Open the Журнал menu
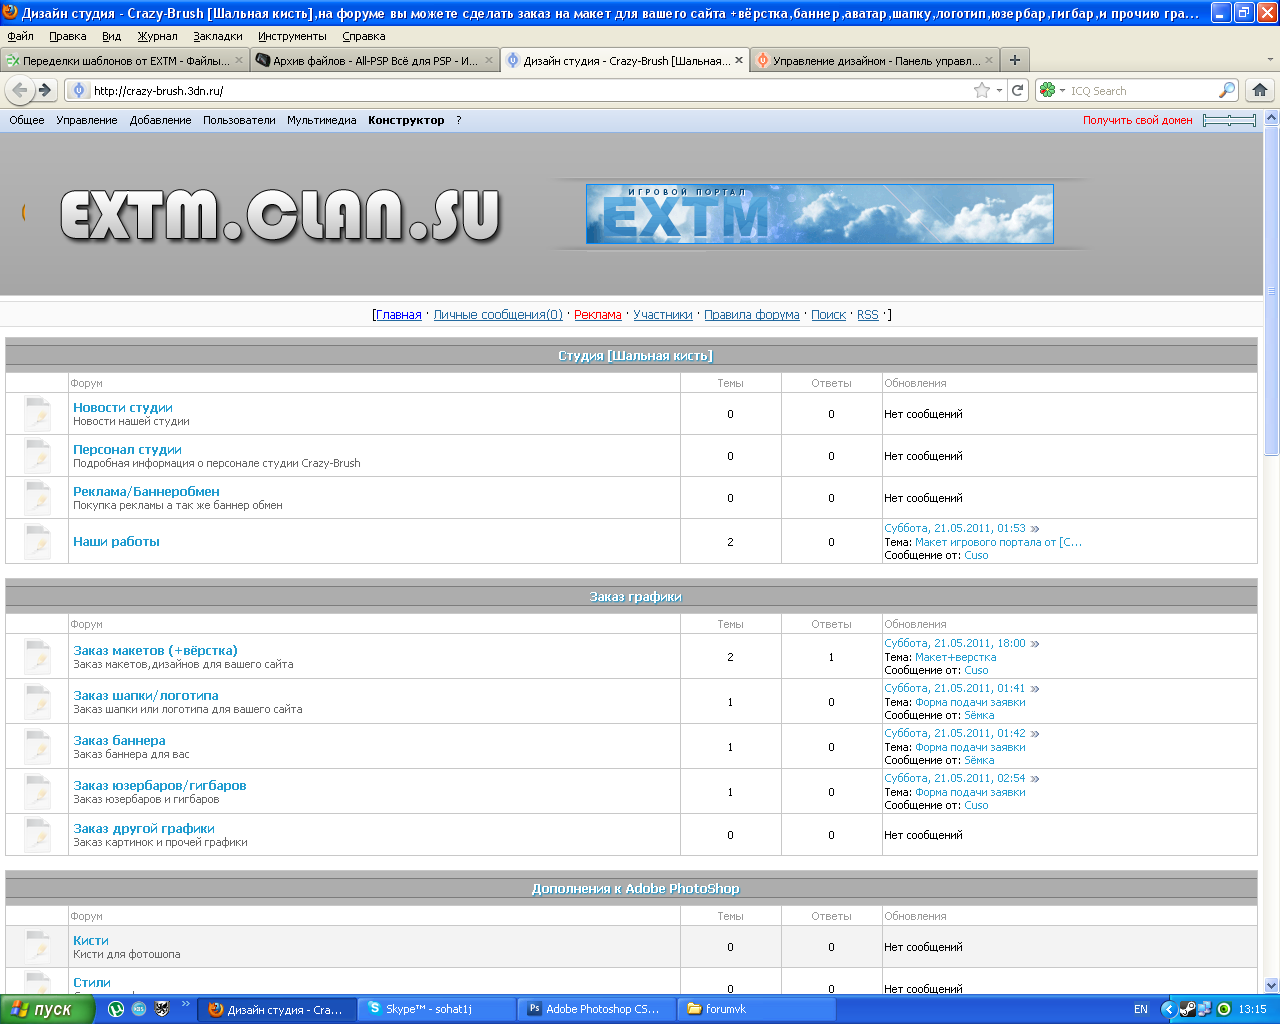Screen dimensions: 1280x1024 coord(158,36)
